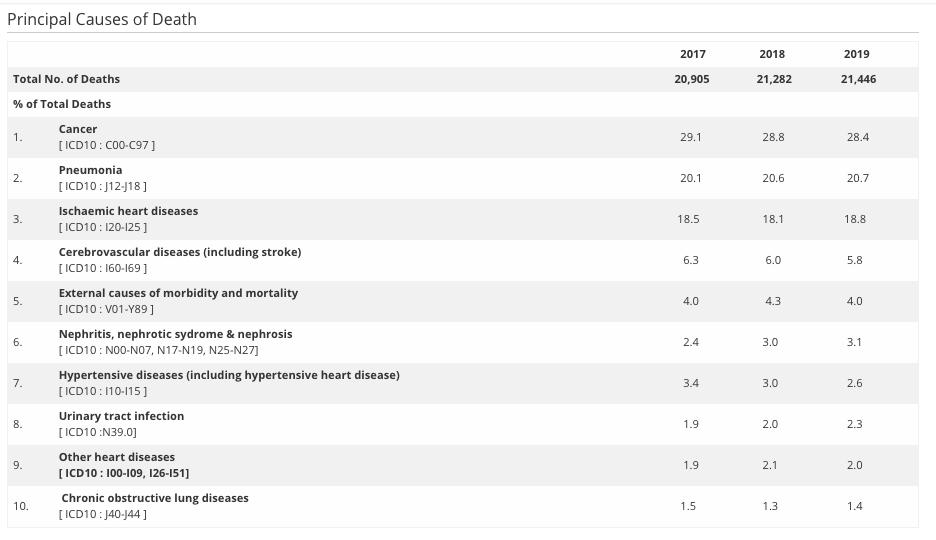Click the % of Total Deaths subheading
936x540 pixels.
[x=62, y=104]
